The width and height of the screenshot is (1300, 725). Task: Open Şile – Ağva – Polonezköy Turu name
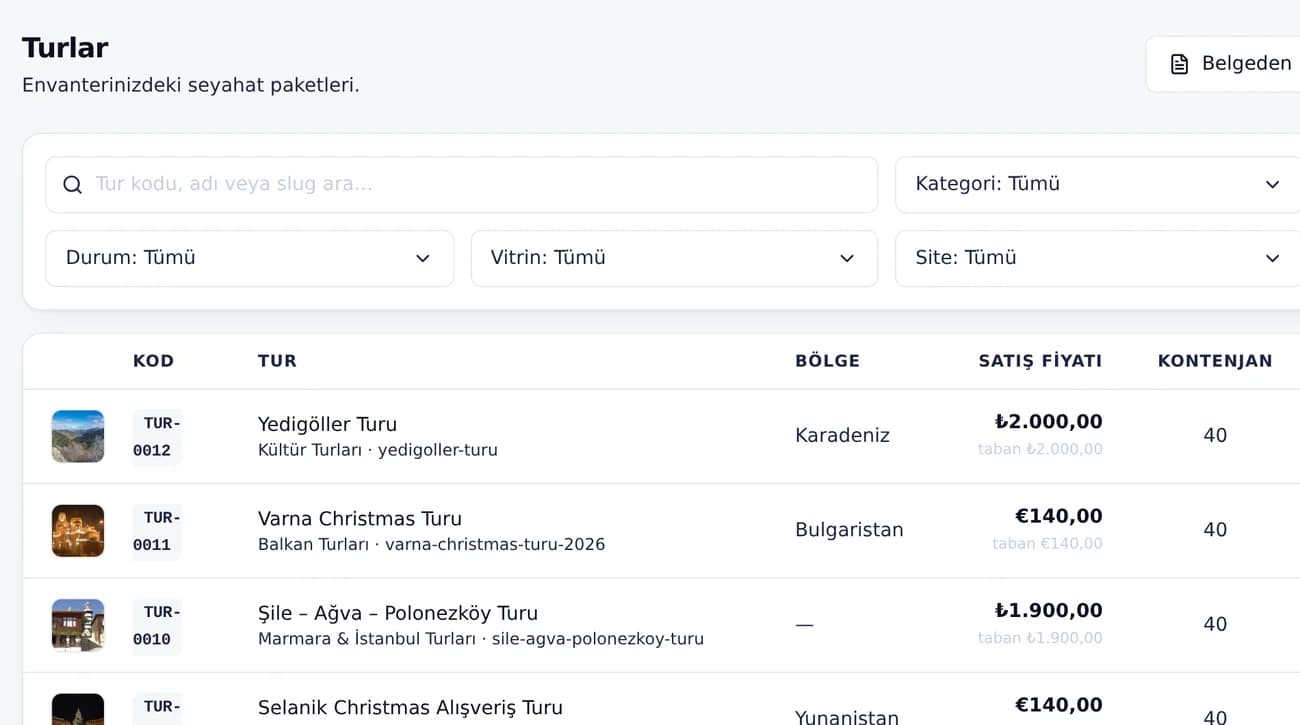(398, 613)
